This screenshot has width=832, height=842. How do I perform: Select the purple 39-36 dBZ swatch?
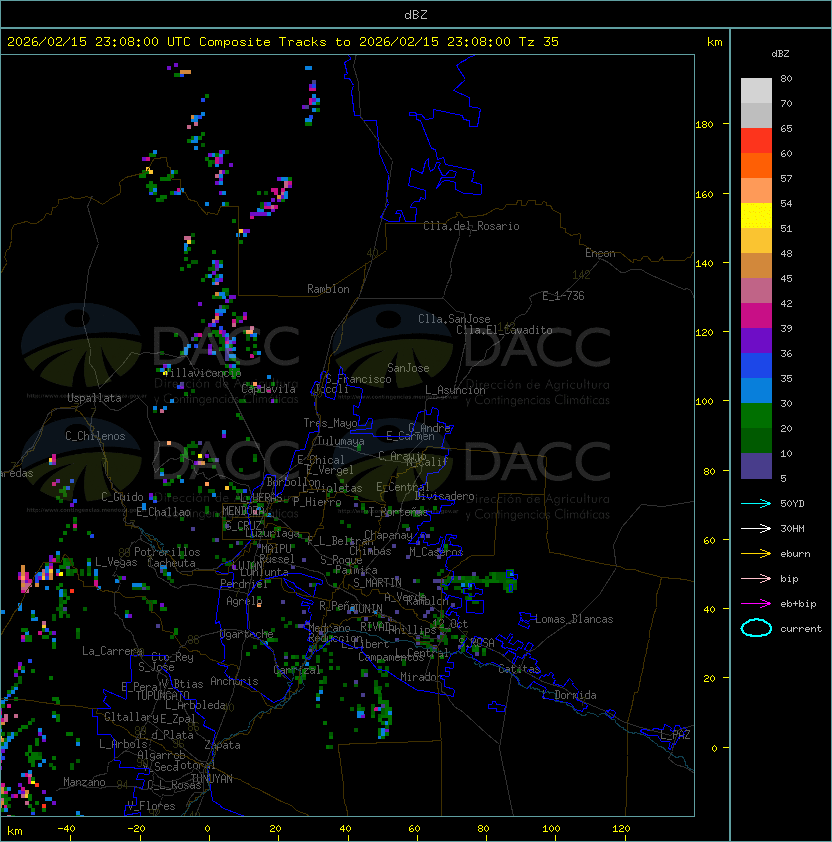[x=756, y=340]
